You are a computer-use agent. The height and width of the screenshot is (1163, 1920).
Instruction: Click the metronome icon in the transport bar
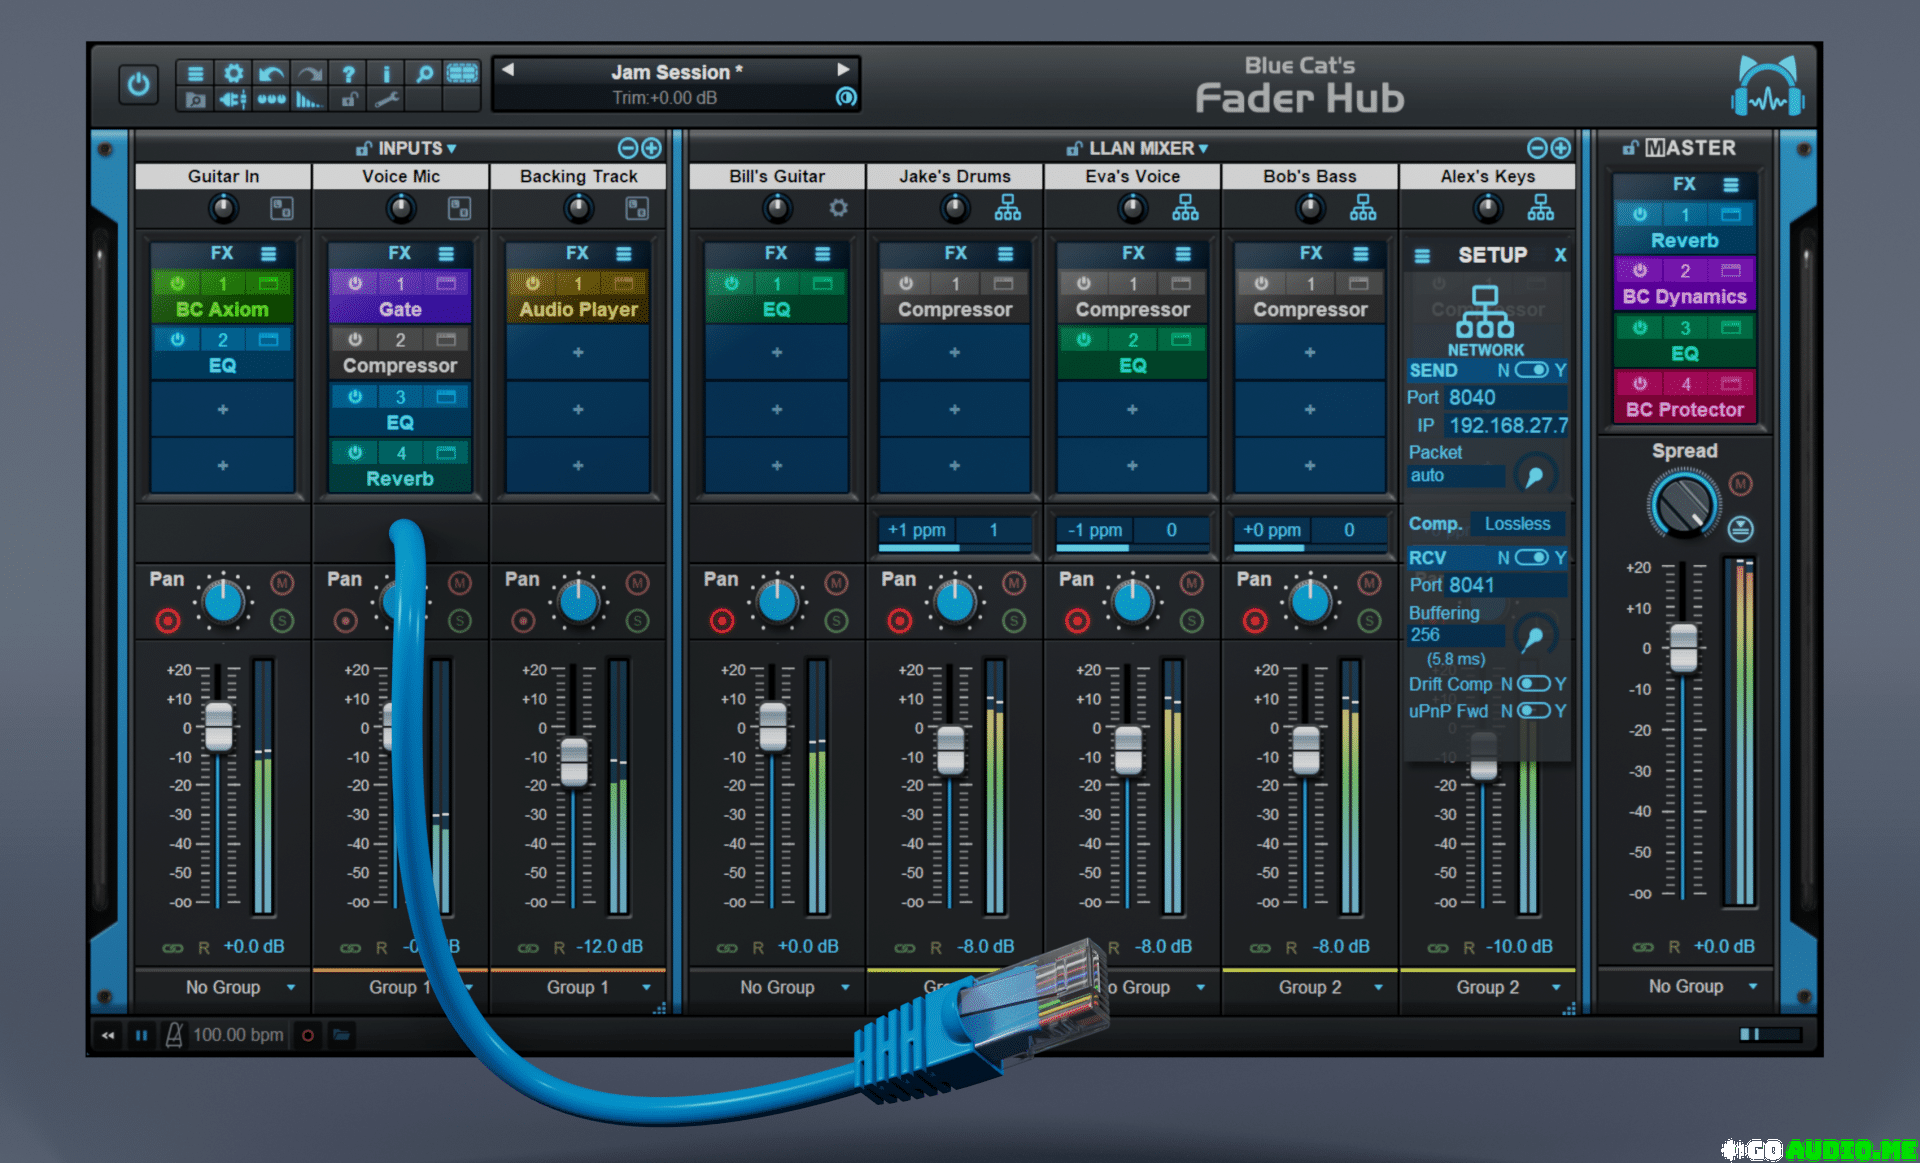pos(174,1035)
